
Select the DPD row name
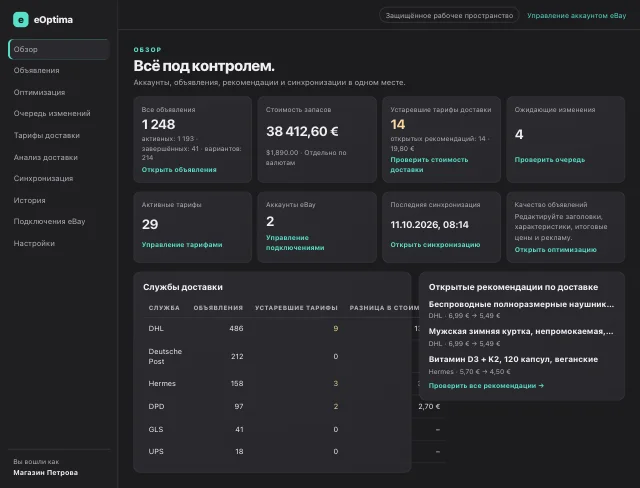coord(156,406)
